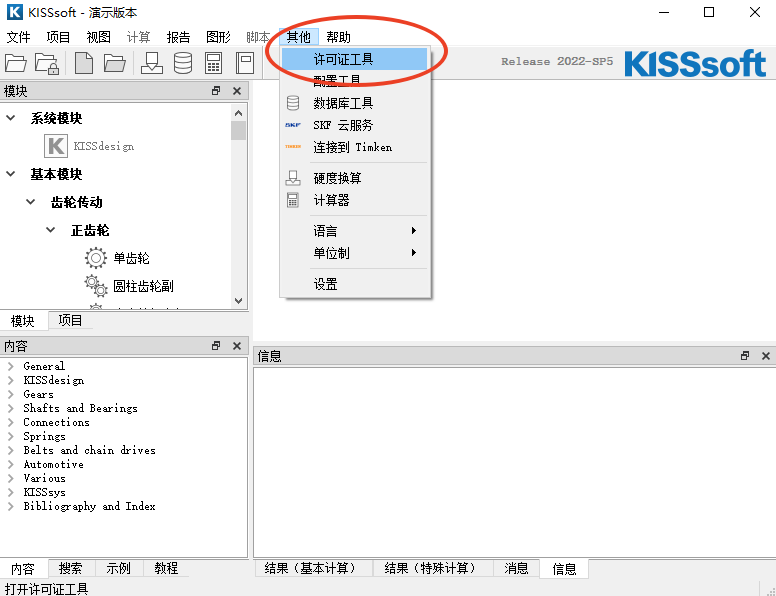Undock the 模块 panel
Viewport: 776px width, 596px height.
point(216,91)
